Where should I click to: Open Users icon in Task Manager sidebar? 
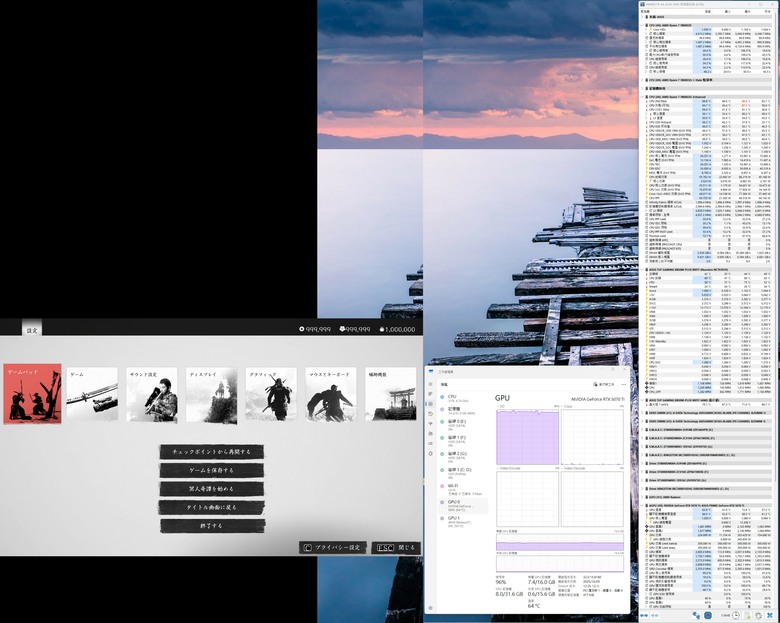430,433
